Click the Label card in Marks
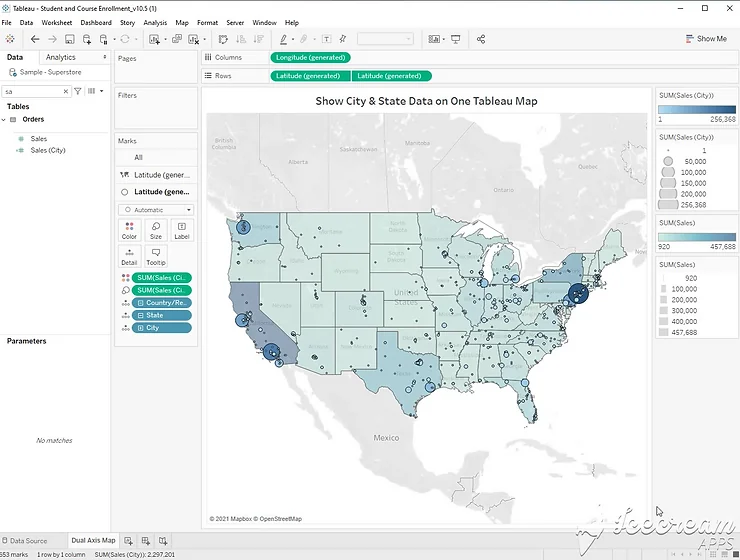This screenshot has height=560, width=740. point(182,230)
